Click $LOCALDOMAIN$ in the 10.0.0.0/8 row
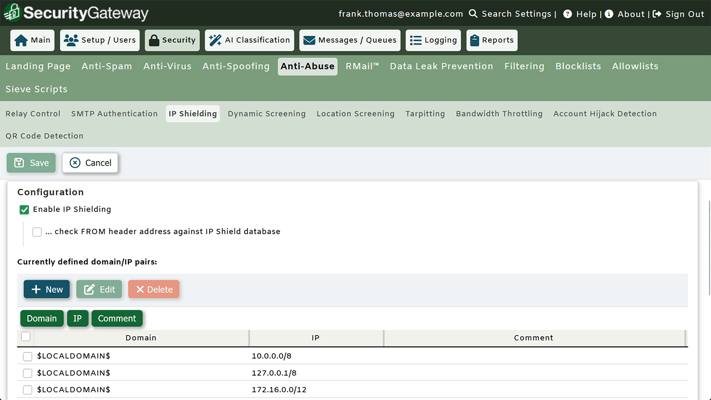Viewport: 711px width, 400px height. pos(73,356)
